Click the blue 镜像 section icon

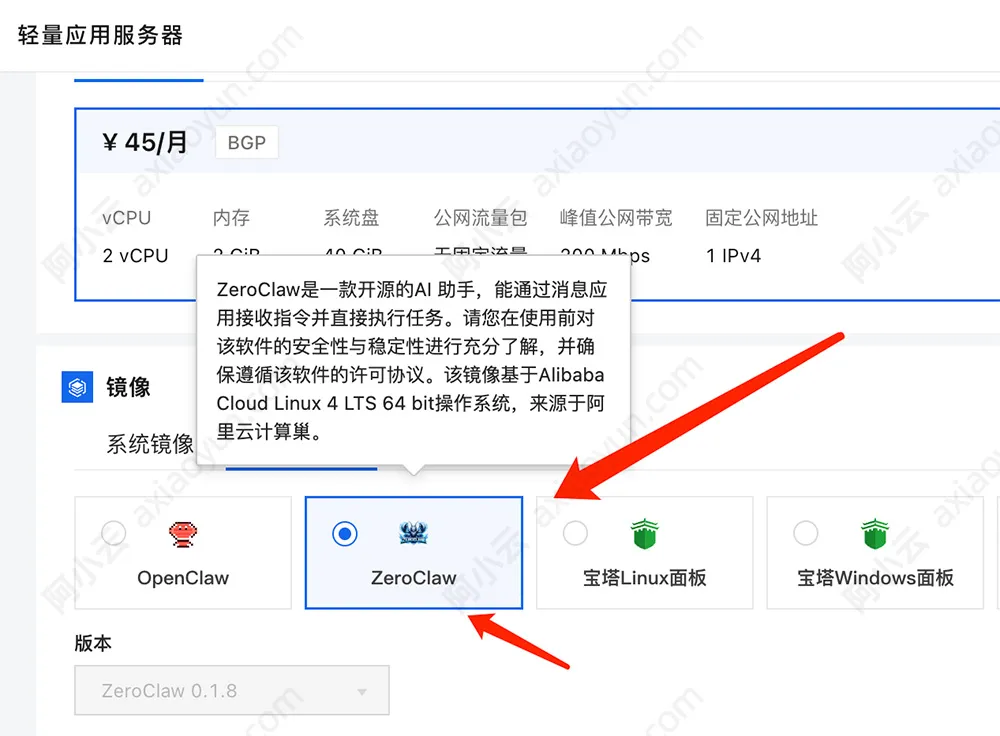(77, 387)
